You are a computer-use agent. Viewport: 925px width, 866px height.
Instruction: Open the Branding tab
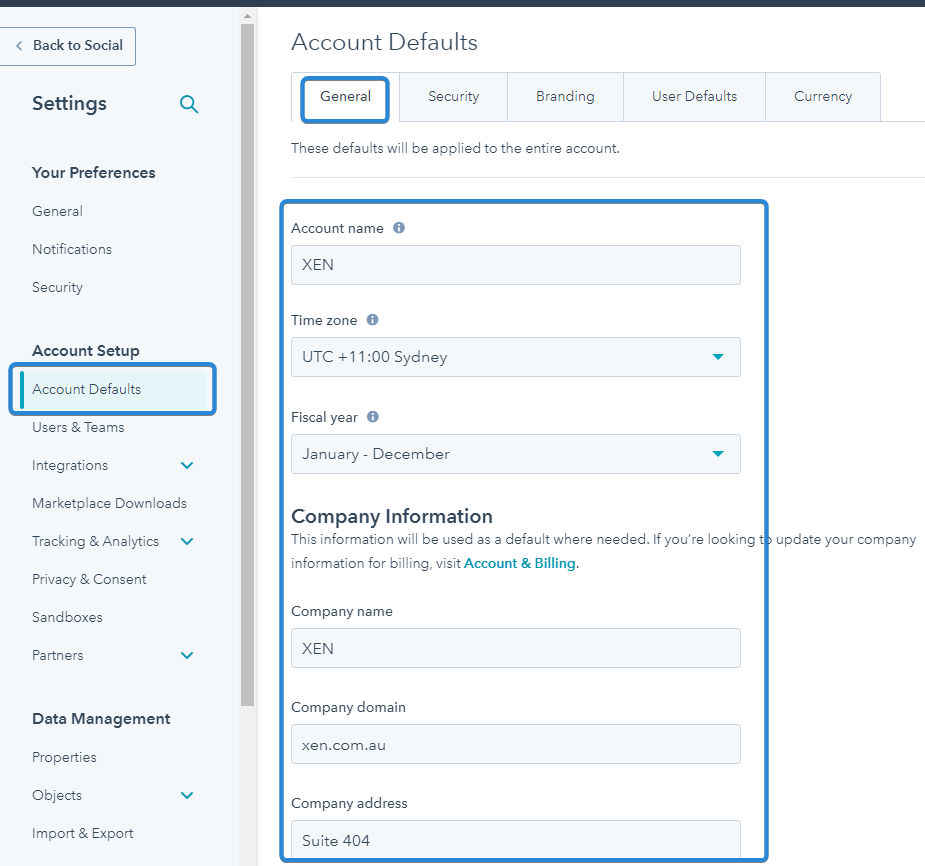pos(565,96)
